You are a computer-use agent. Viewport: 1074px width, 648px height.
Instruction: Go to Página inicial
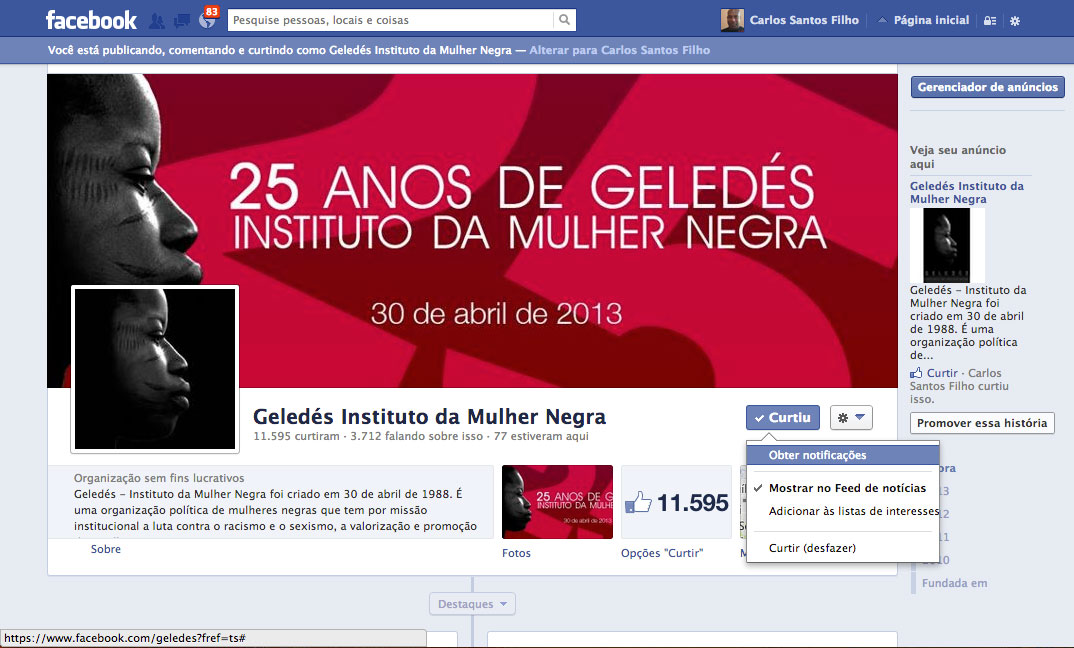click(932, 21)
